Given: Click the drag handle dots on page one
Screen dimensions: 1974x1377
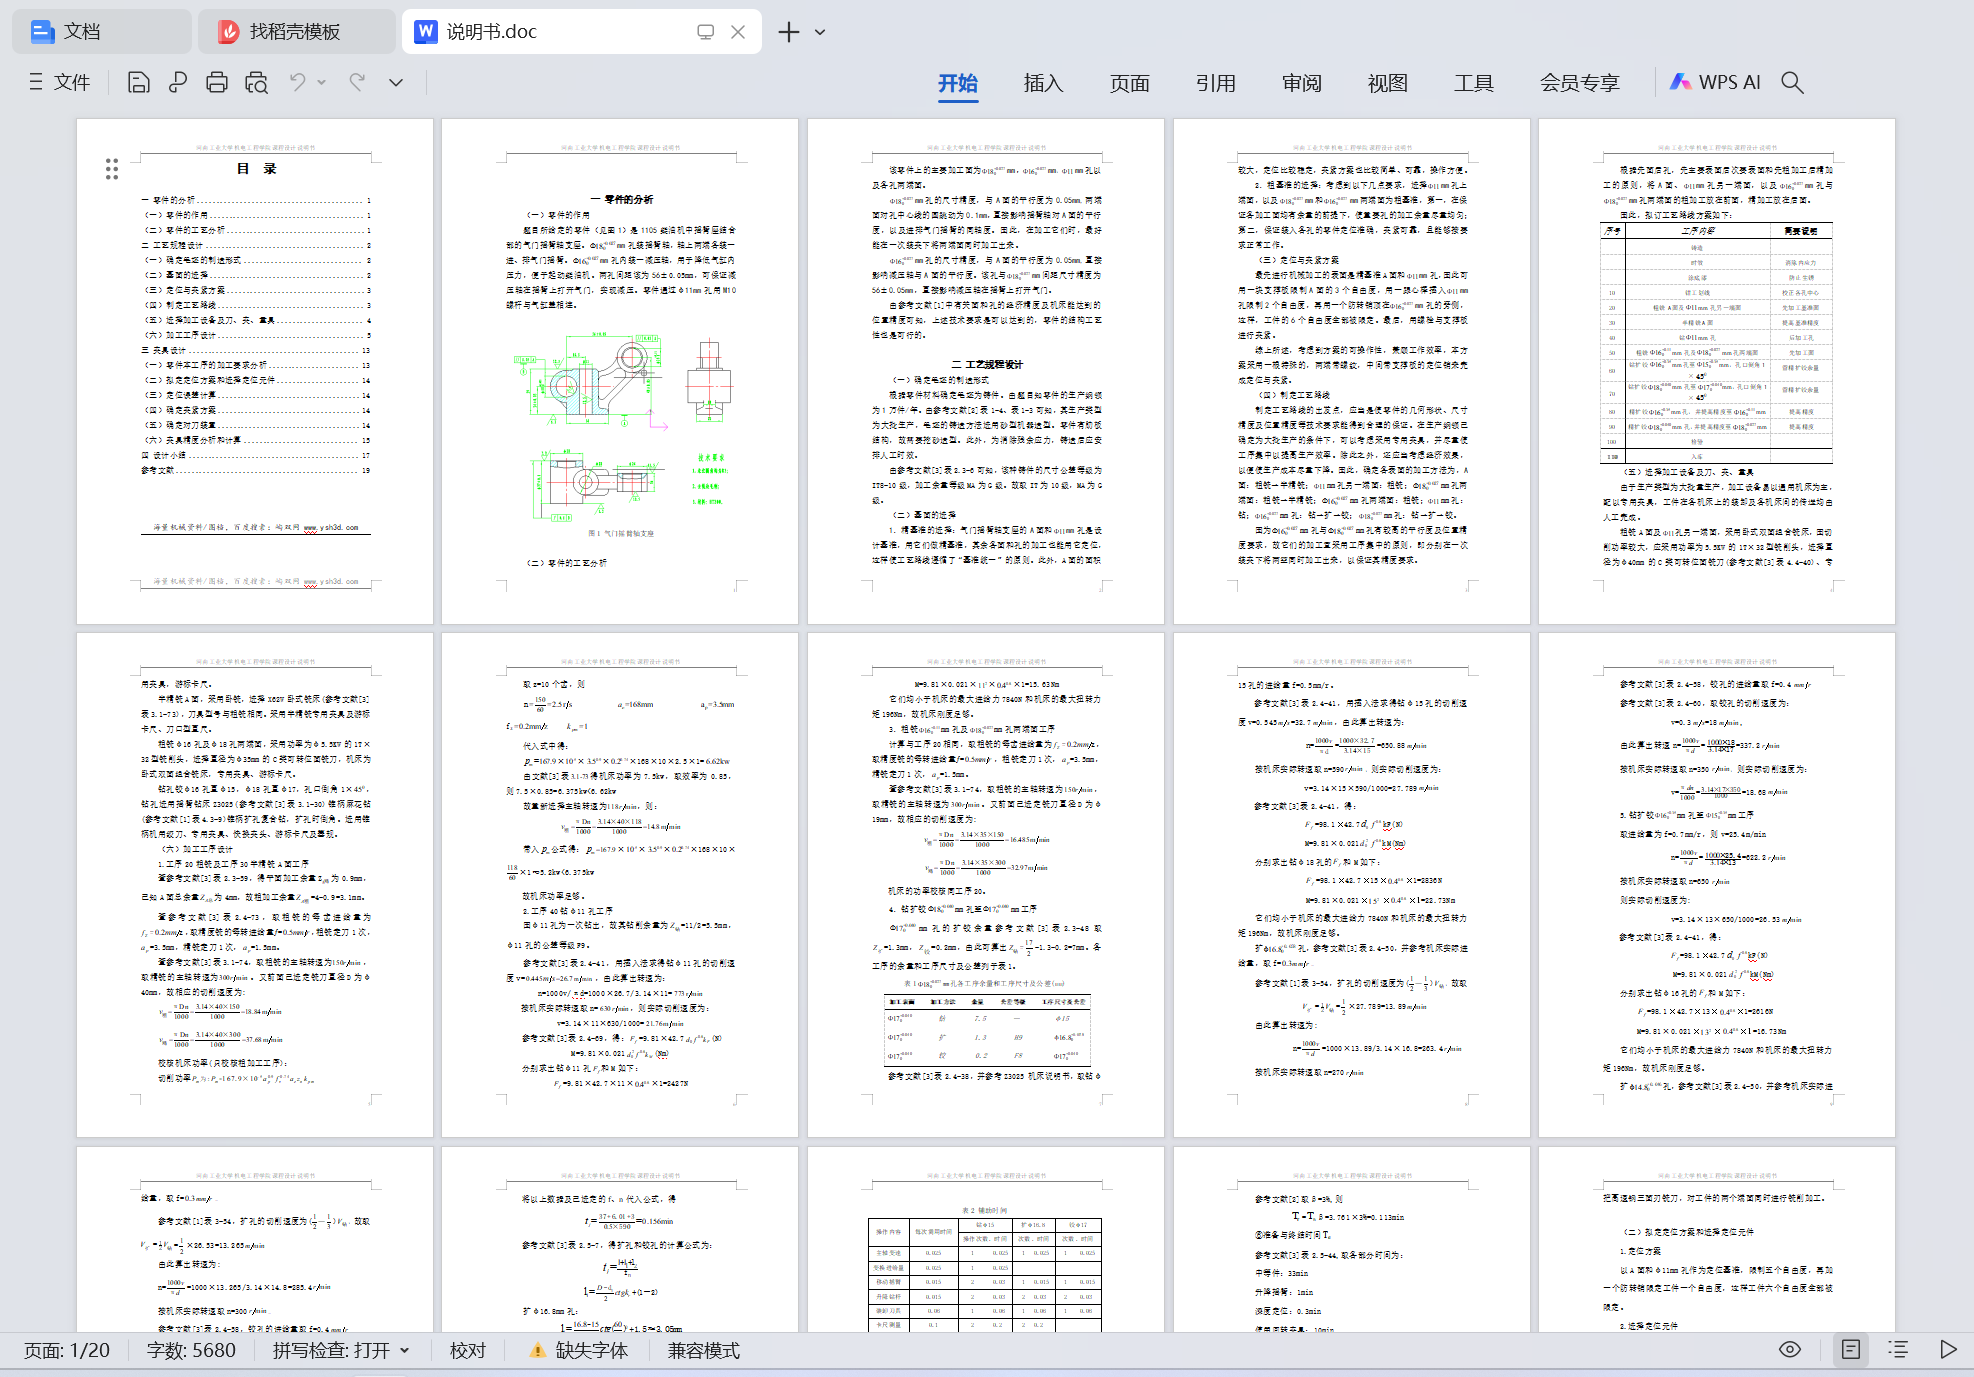Looking at the screenshot, I should coord(112,169).
